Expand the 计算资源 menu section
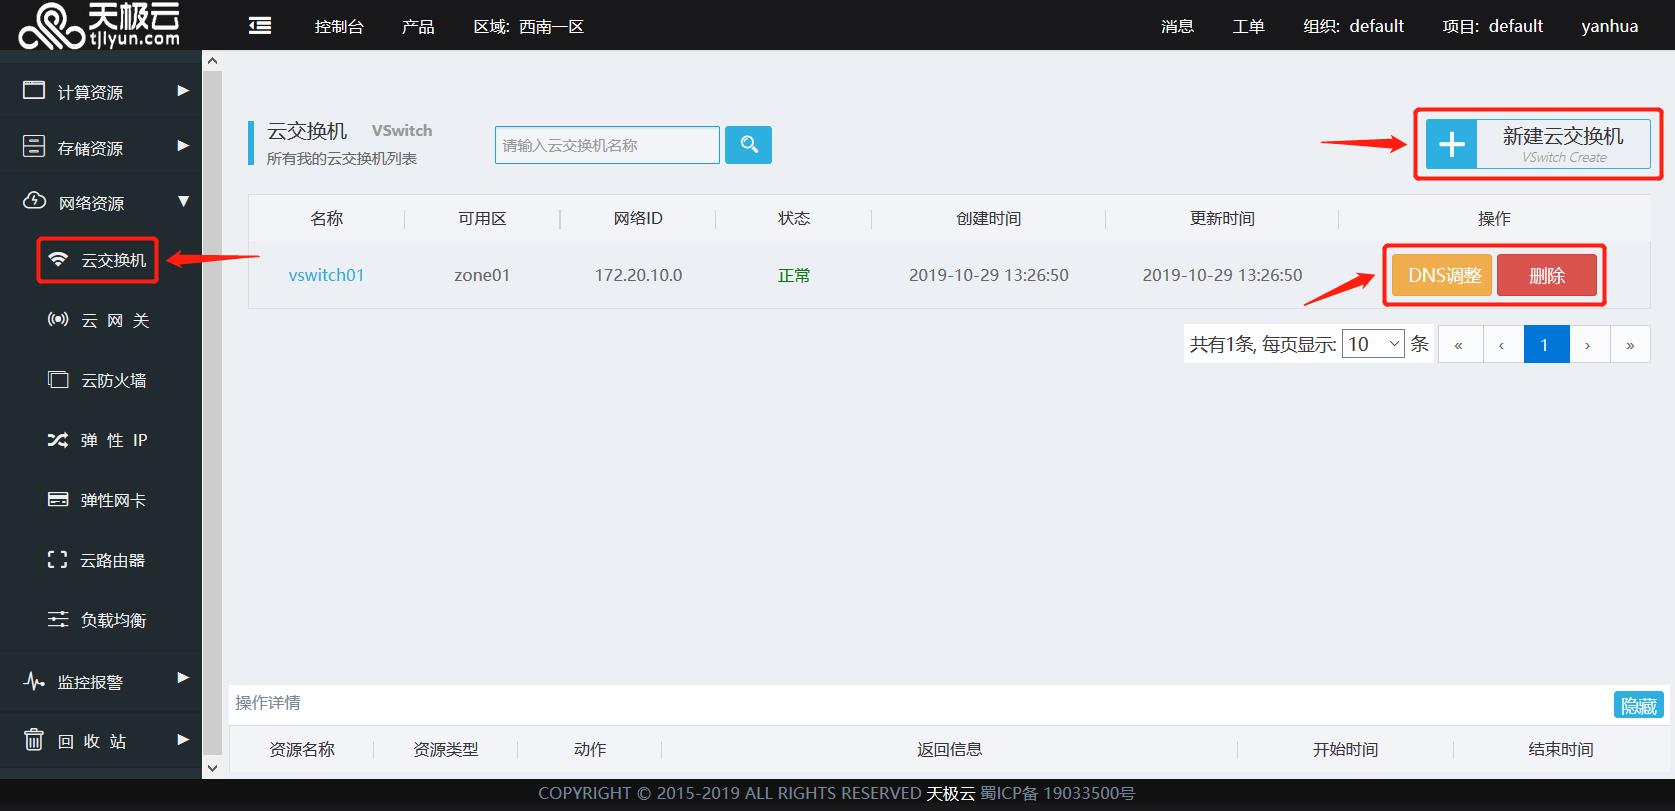The image size is (1675, 811). point(100,92)
